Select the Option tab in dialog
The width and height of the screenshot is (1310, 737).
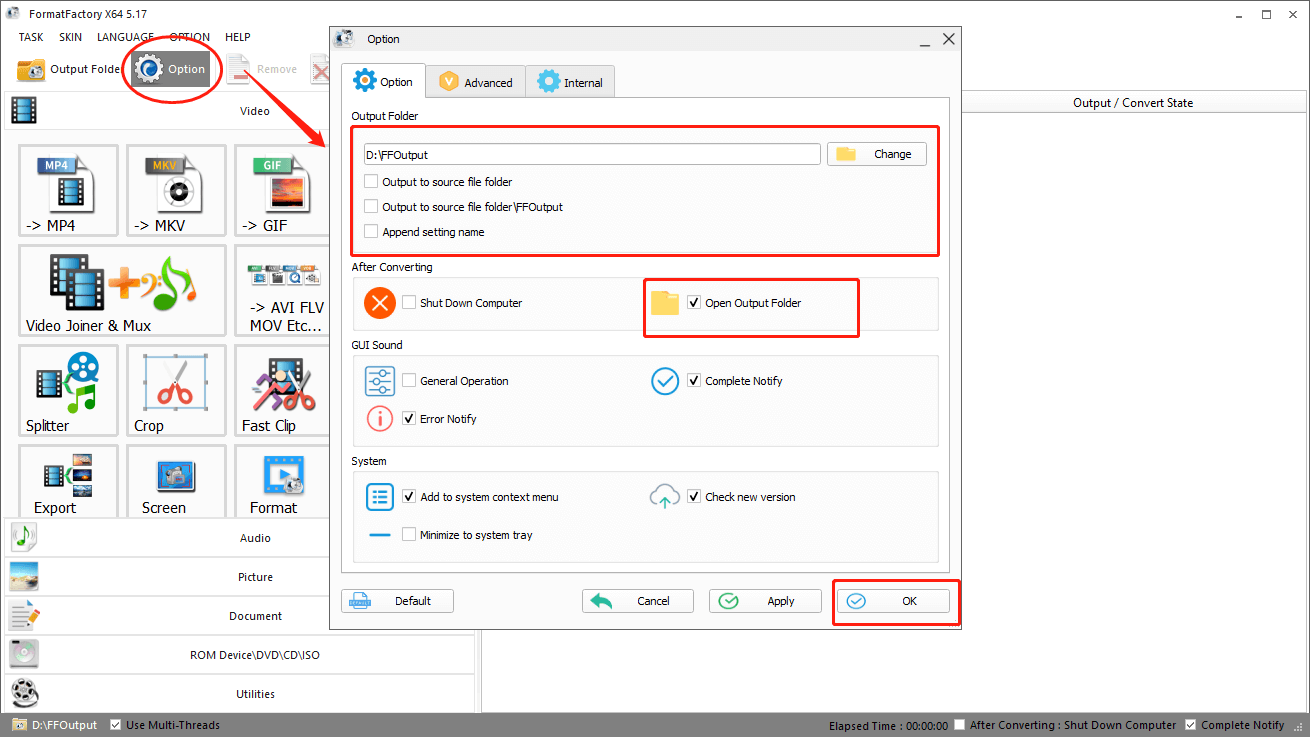point(383,82)
